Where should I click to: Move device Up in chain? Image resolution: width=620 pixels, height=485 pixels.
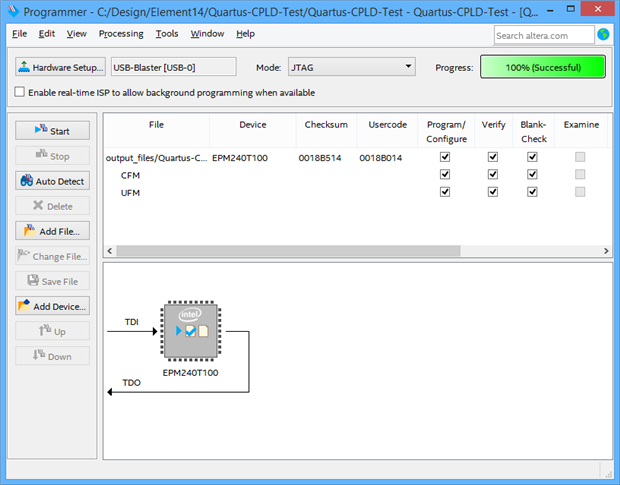(52, 331)
